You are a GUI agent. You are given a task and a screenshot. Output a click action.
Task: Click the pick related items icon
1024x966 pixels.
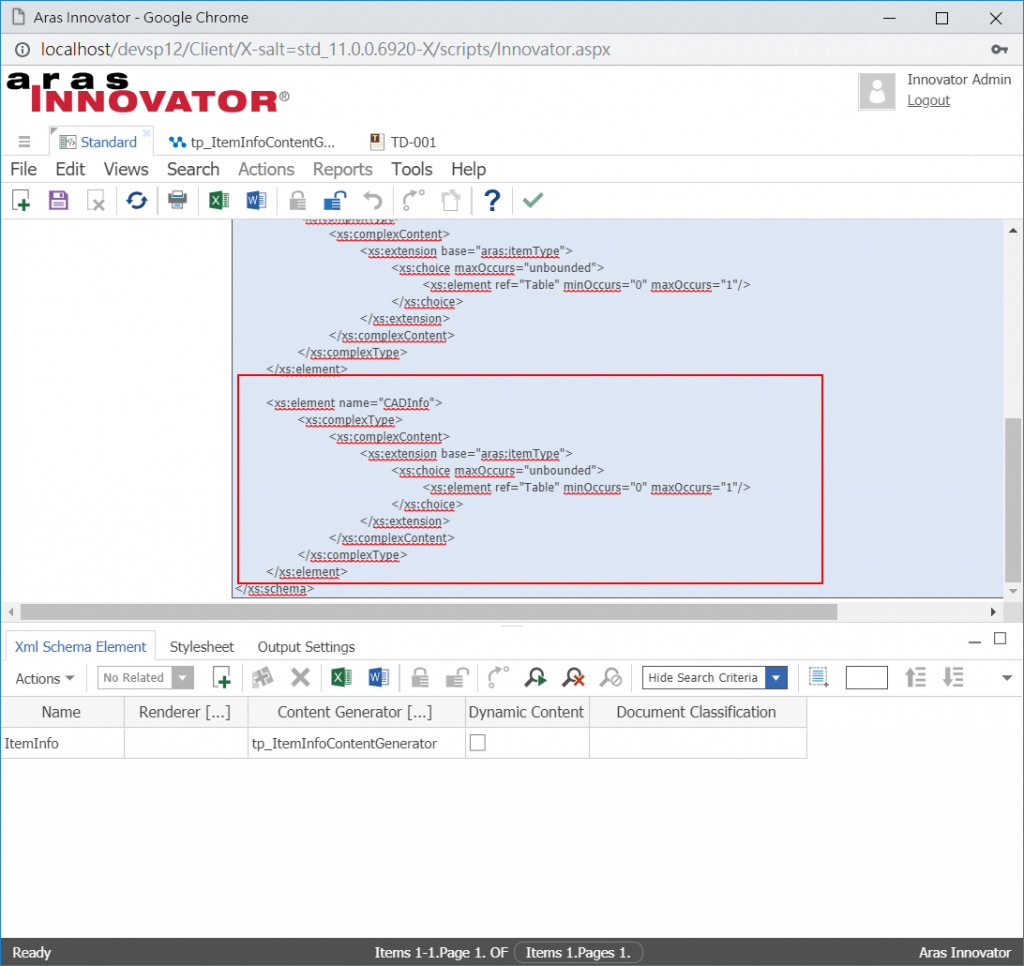click(x=263, y=678)
